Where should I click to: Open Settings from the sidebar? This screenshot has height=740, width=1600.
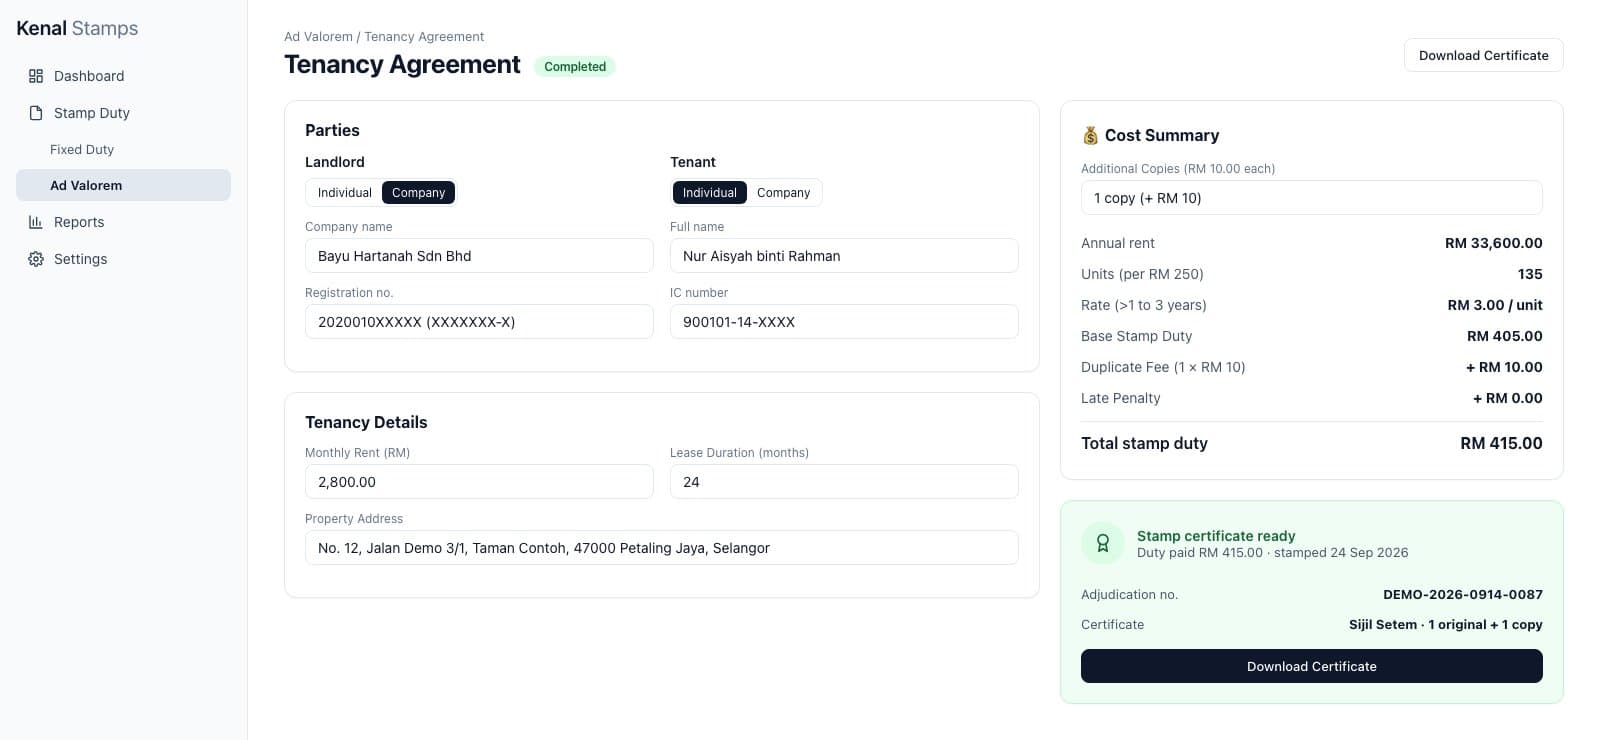pos(123,259)
